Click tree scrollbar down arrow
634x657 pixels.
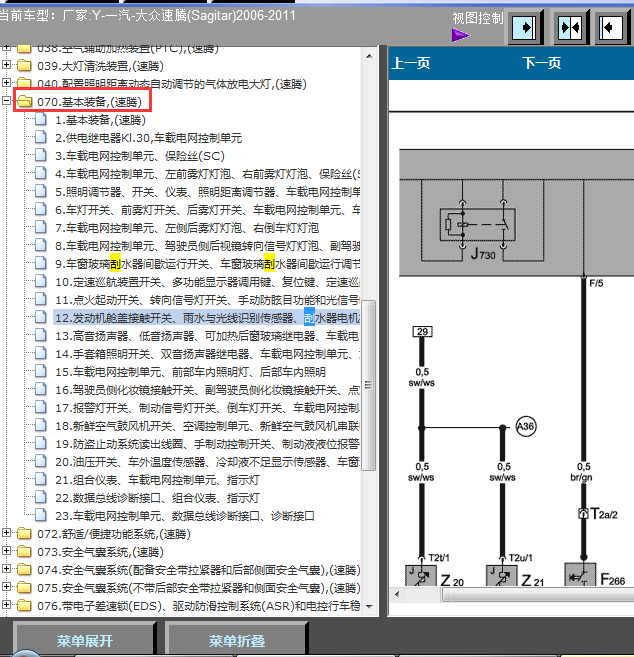369,606
